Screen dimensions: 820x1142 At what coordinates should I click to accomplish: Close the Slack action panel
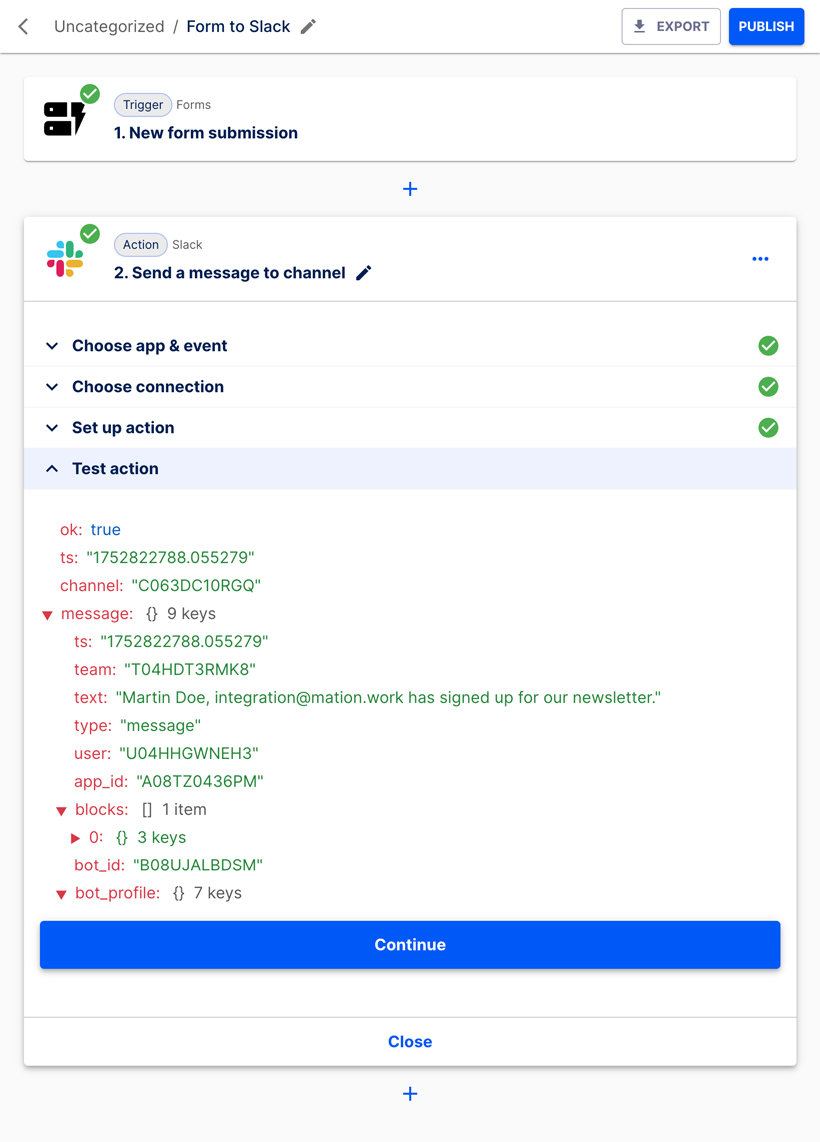[x=410, y=1041]
